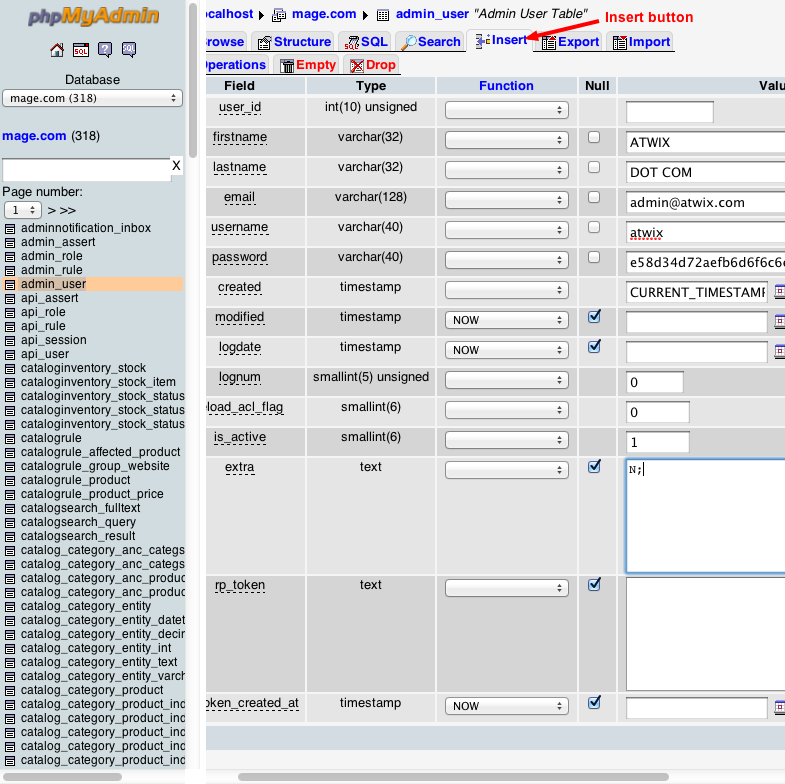
Task: Click browse icon beside catalogrule
Action: pyautogui.click(x=10, y=439)
